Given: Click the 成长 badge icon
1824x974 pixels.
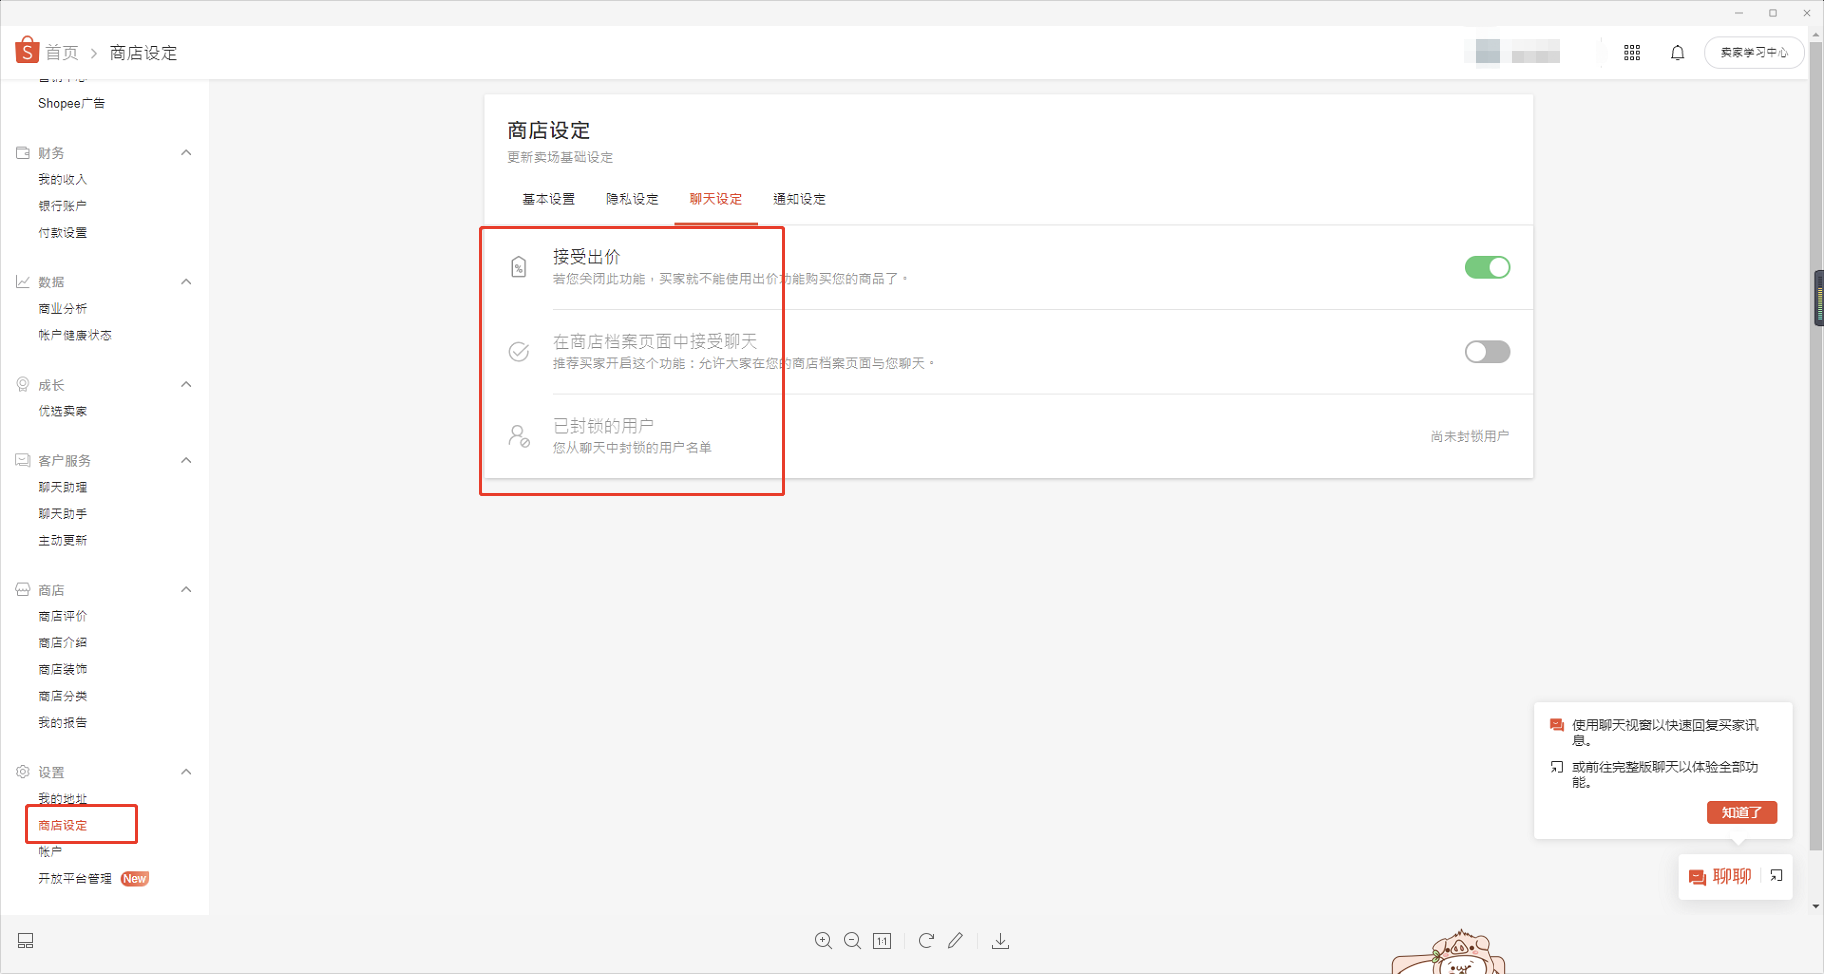Looking at the screenshot, I should tap(23, 385).
